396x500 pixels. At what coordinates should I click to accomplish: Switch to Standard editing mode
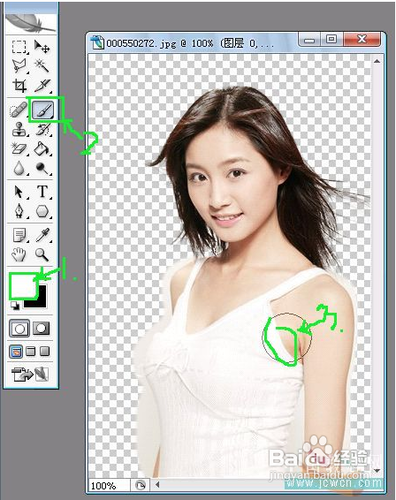(19, 329)
